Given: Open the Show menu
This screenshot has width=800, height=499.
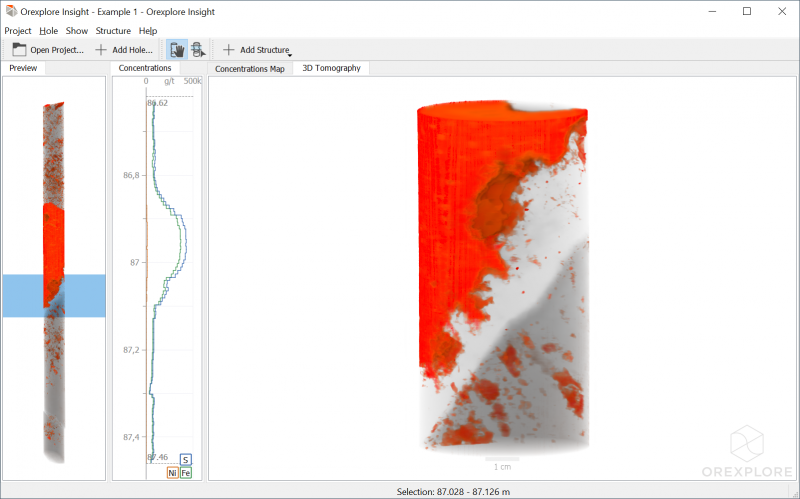Looking at the screenshot, I should (x=77, y=31).
